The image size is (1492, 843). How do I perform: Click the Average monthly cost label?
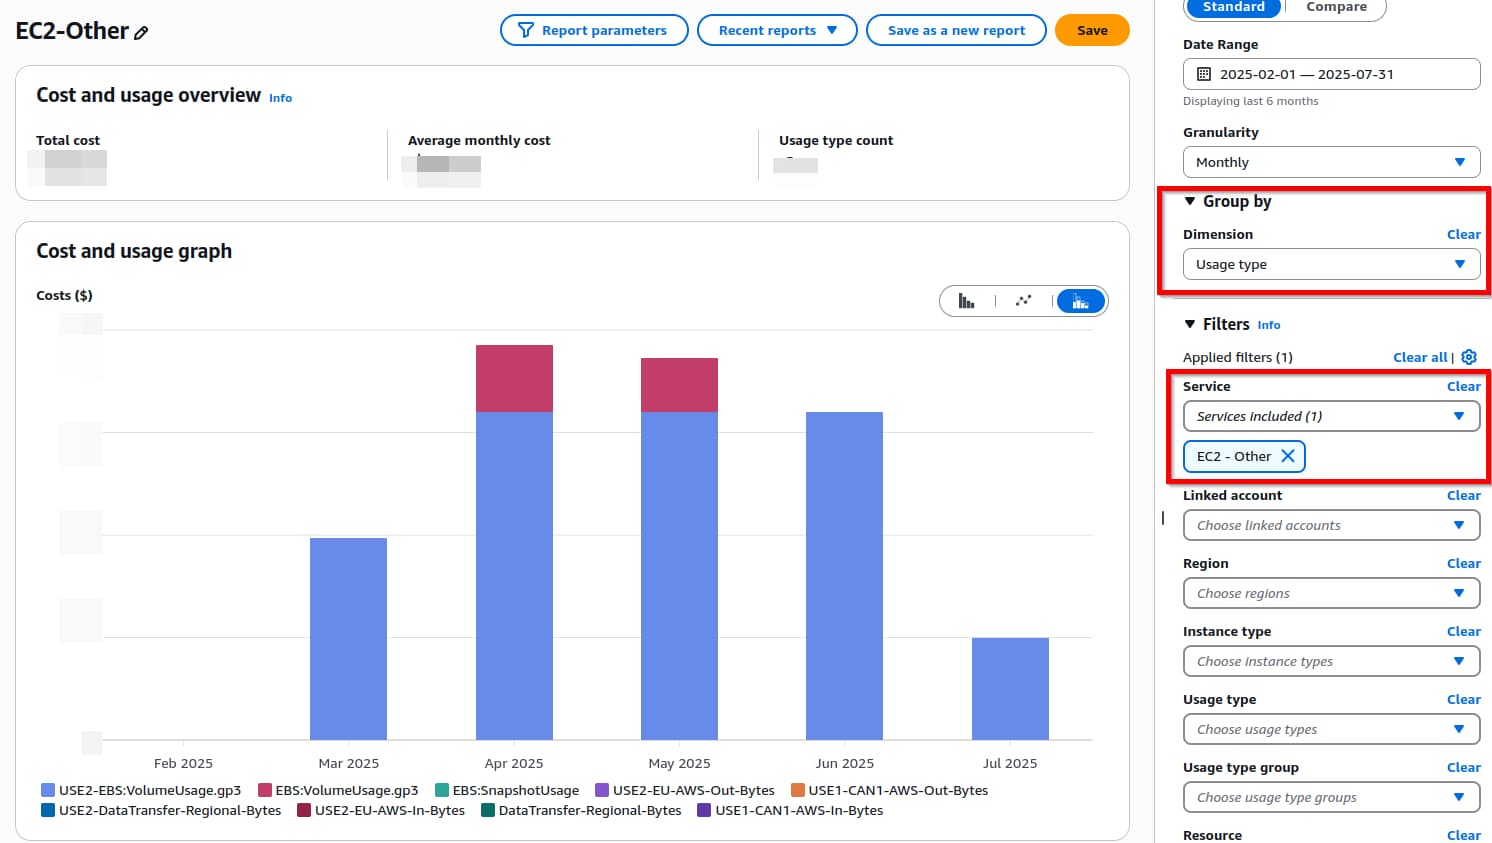pos(479,140)
